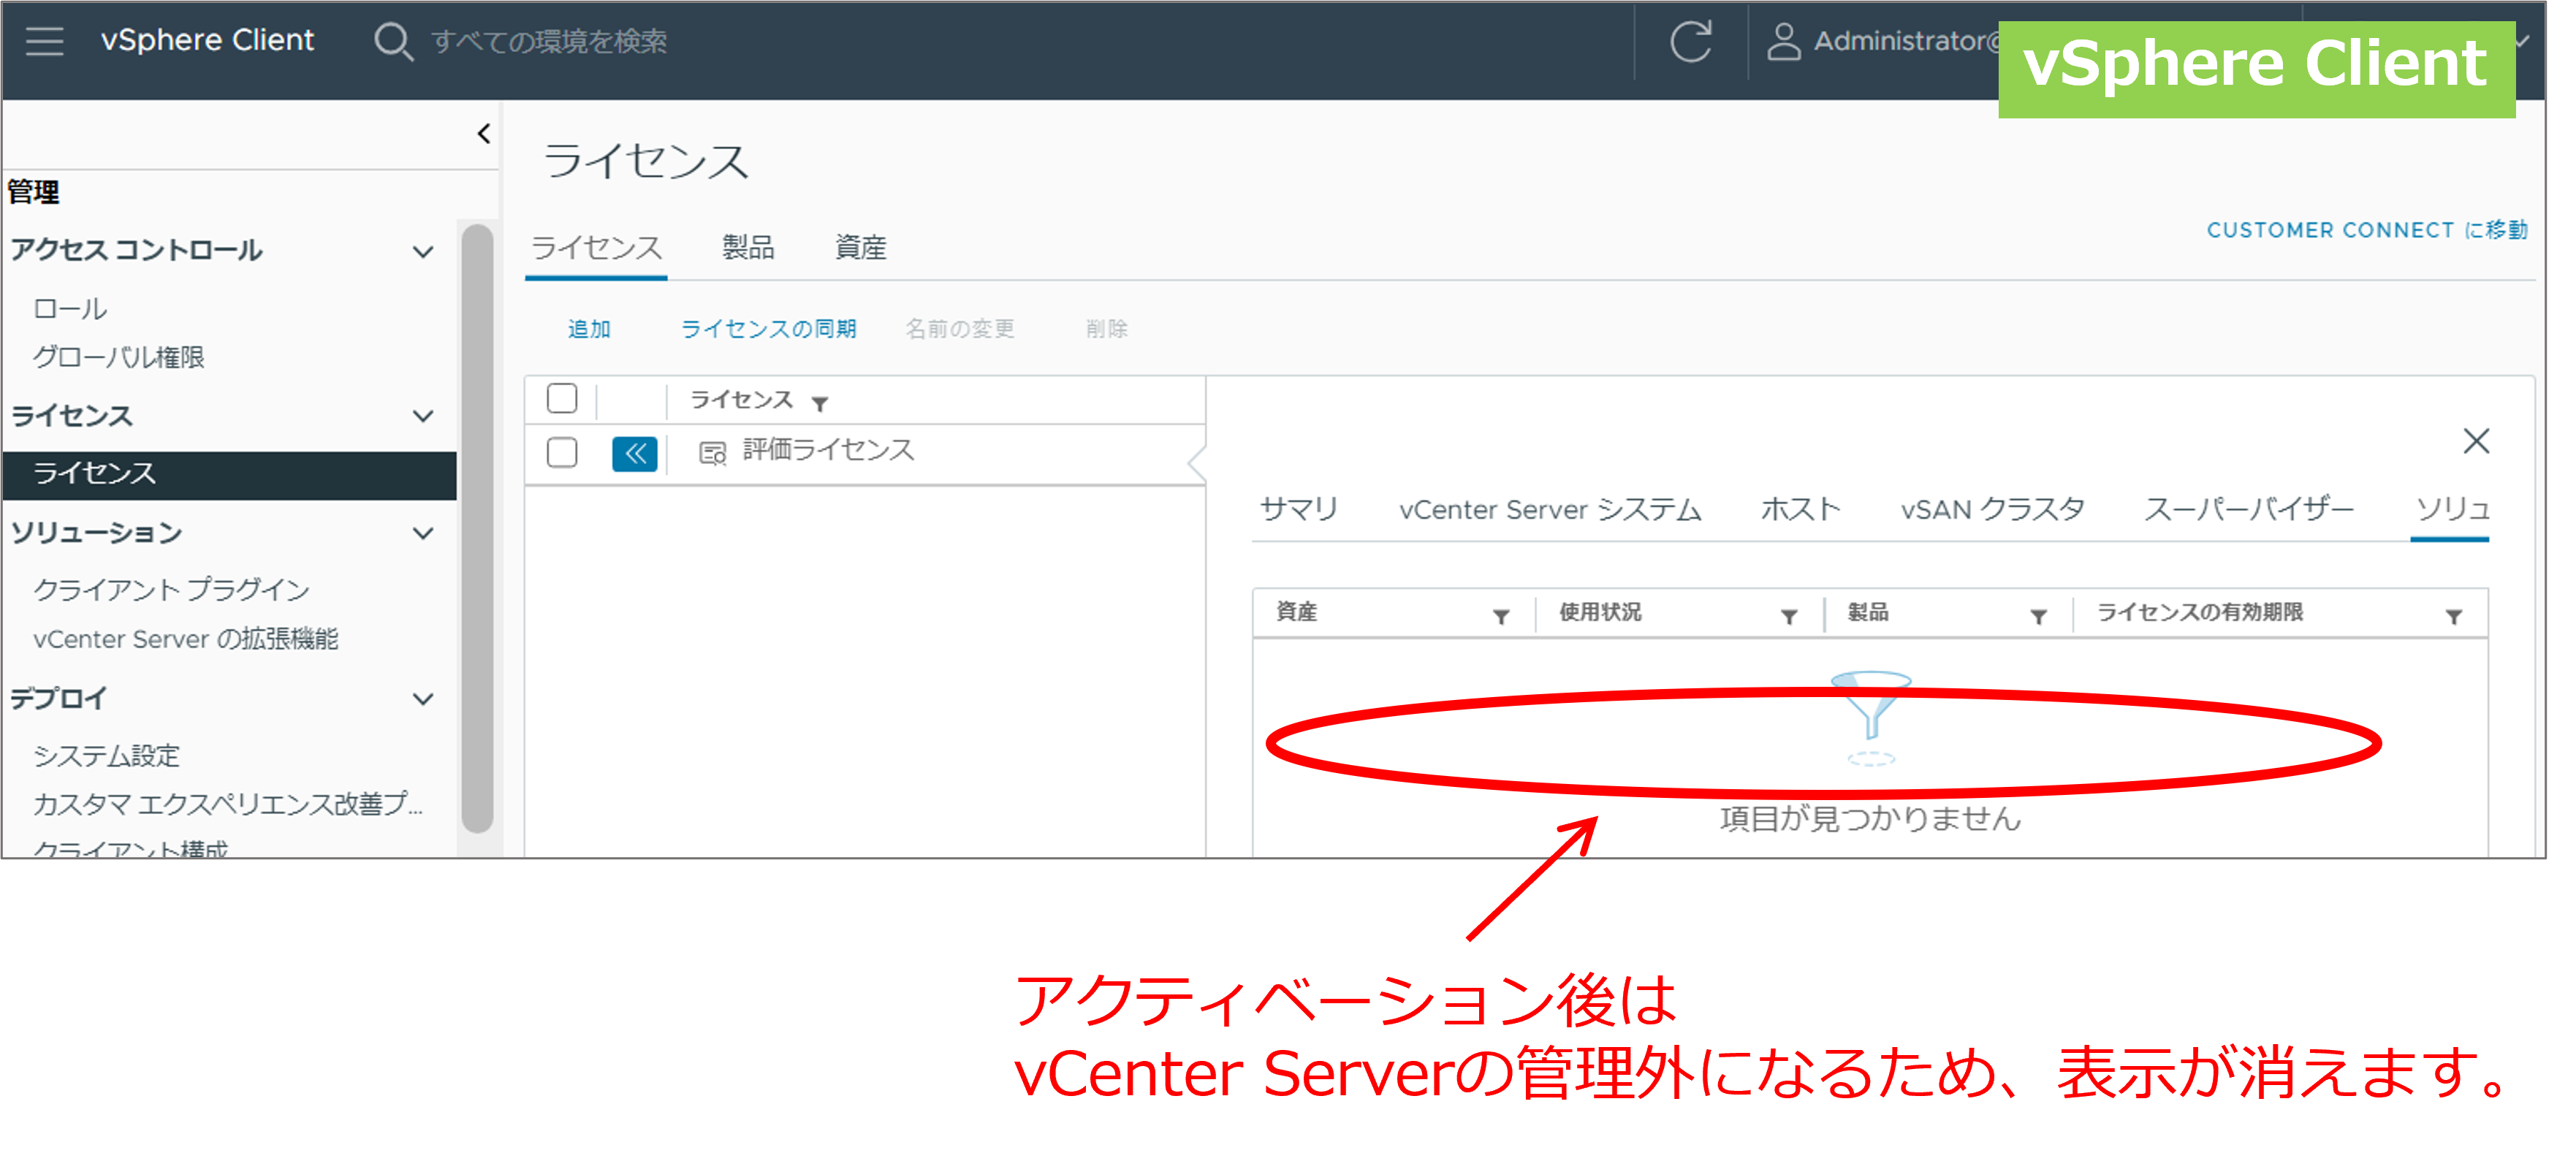Collapse the ソリューション section
Viewport: 2576px width, 1153px height.
point(423,533)
